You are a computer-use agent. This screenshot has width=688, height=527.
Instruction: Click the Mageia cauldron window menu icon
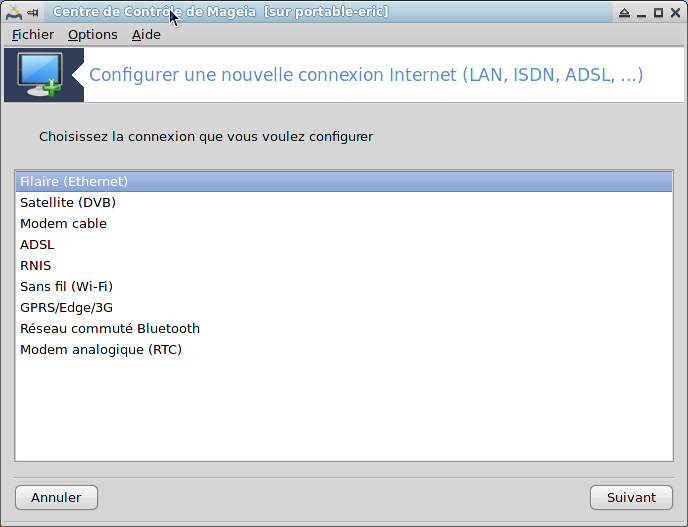pyautogui.click(x=13, y=12)
